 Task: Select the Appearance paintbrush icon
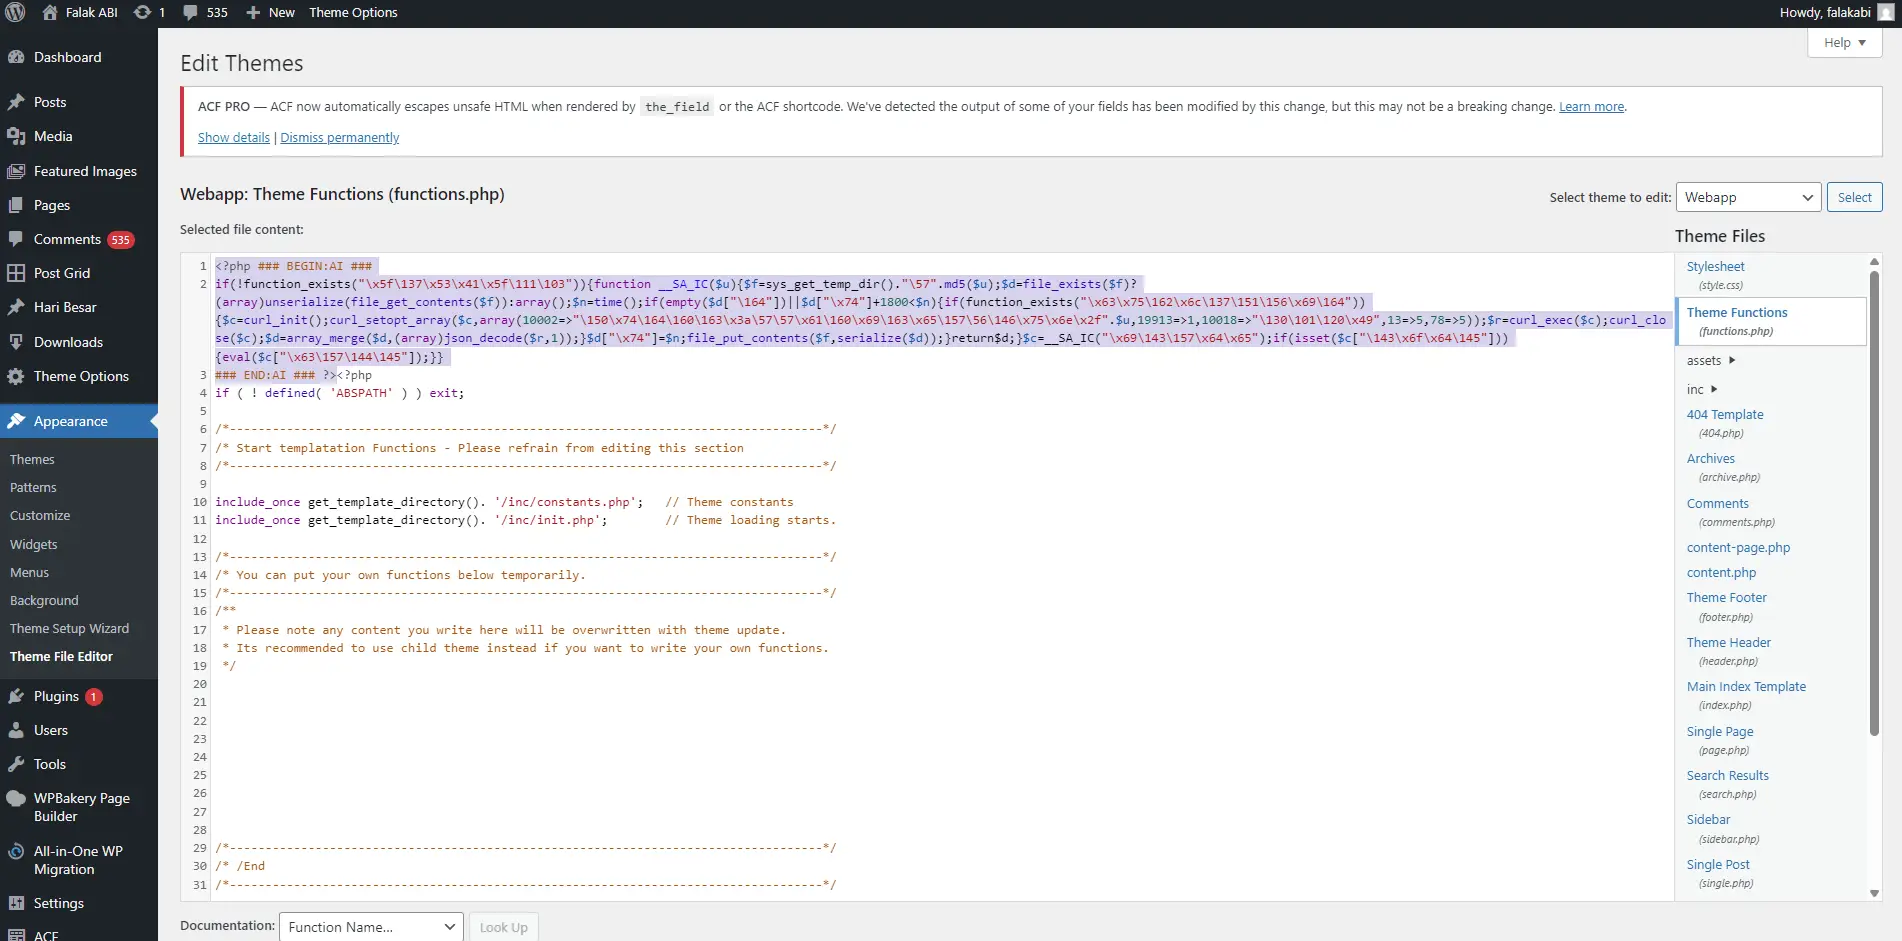[x=17, y=420]
